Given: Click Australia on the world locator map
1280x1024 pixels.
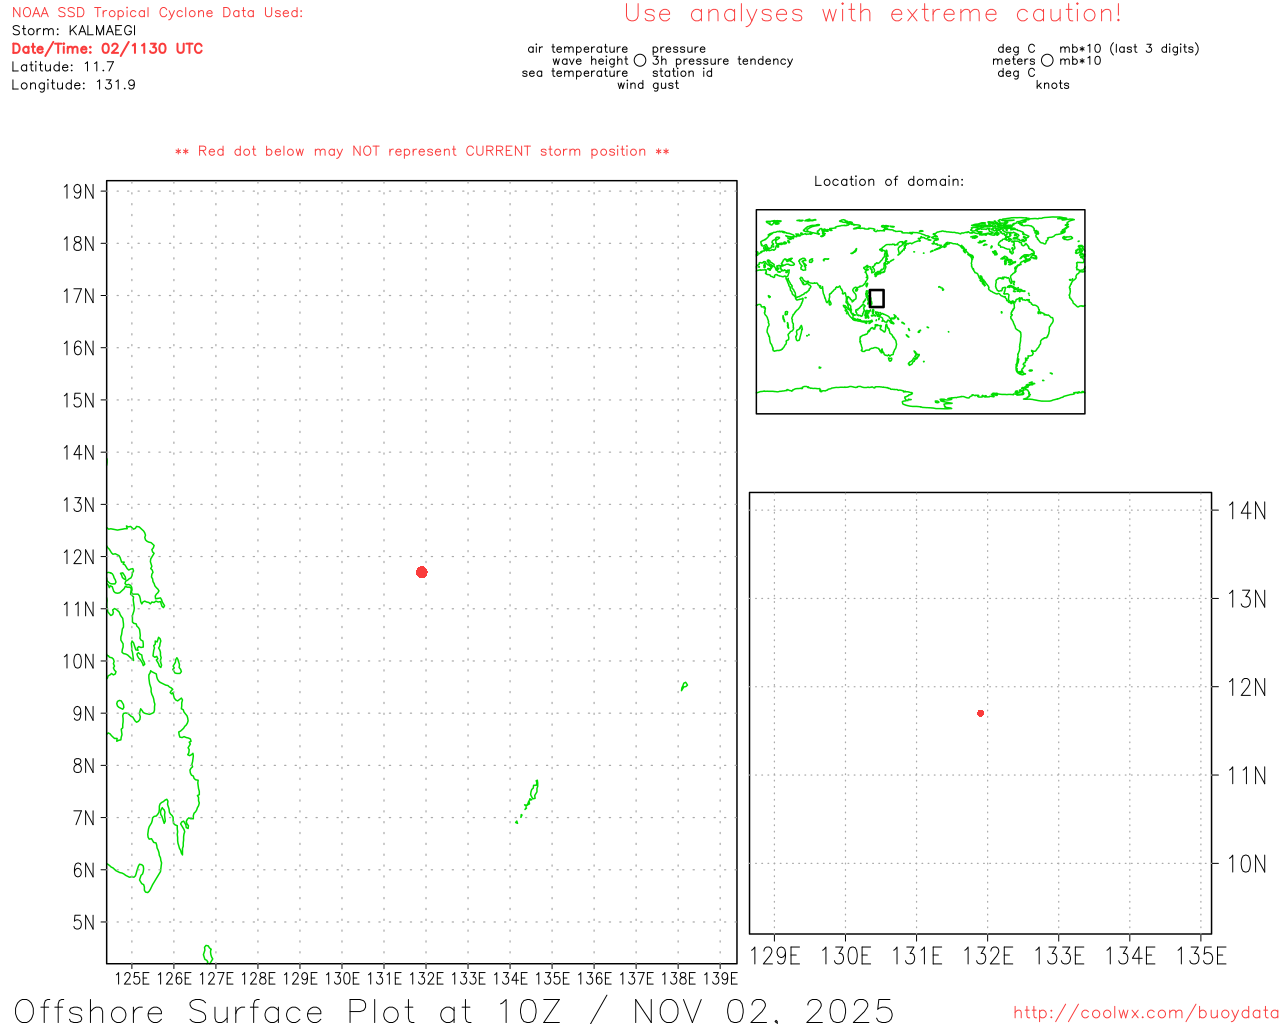Looking at the screenshot, I should tap(880, 342).
